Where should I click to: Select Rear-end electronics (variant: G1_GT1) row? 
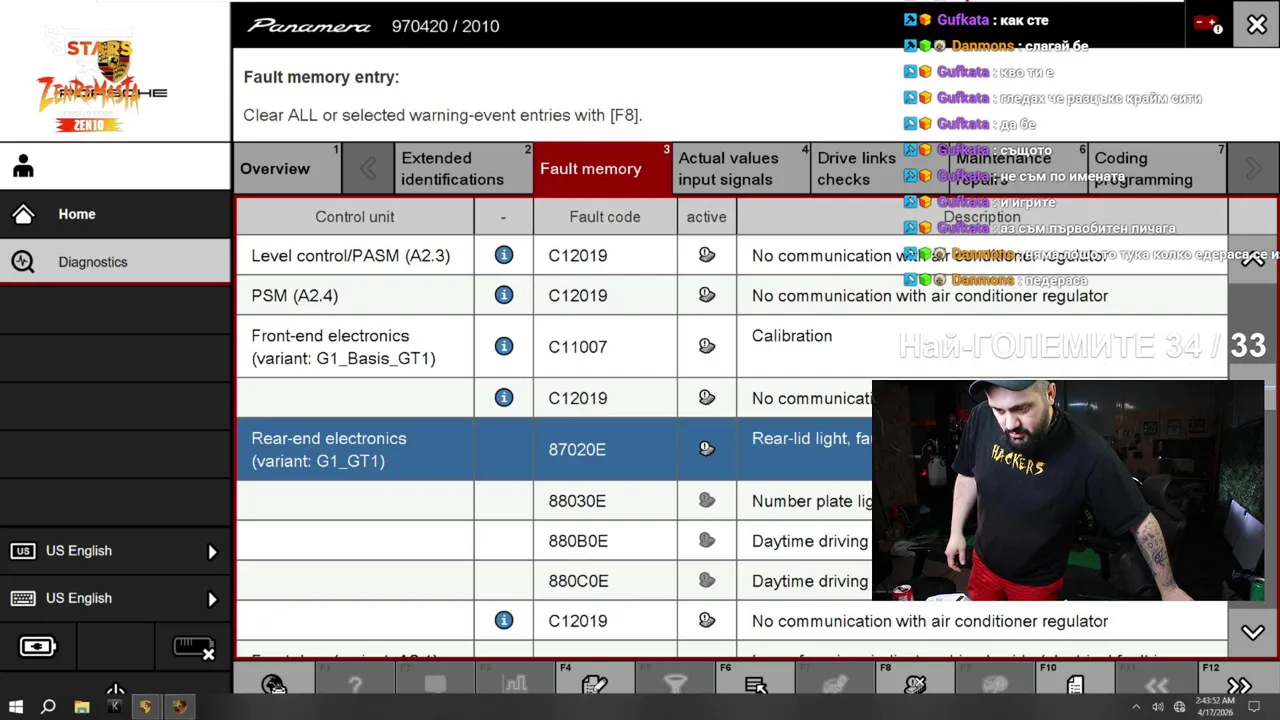(x=732, y=449)
